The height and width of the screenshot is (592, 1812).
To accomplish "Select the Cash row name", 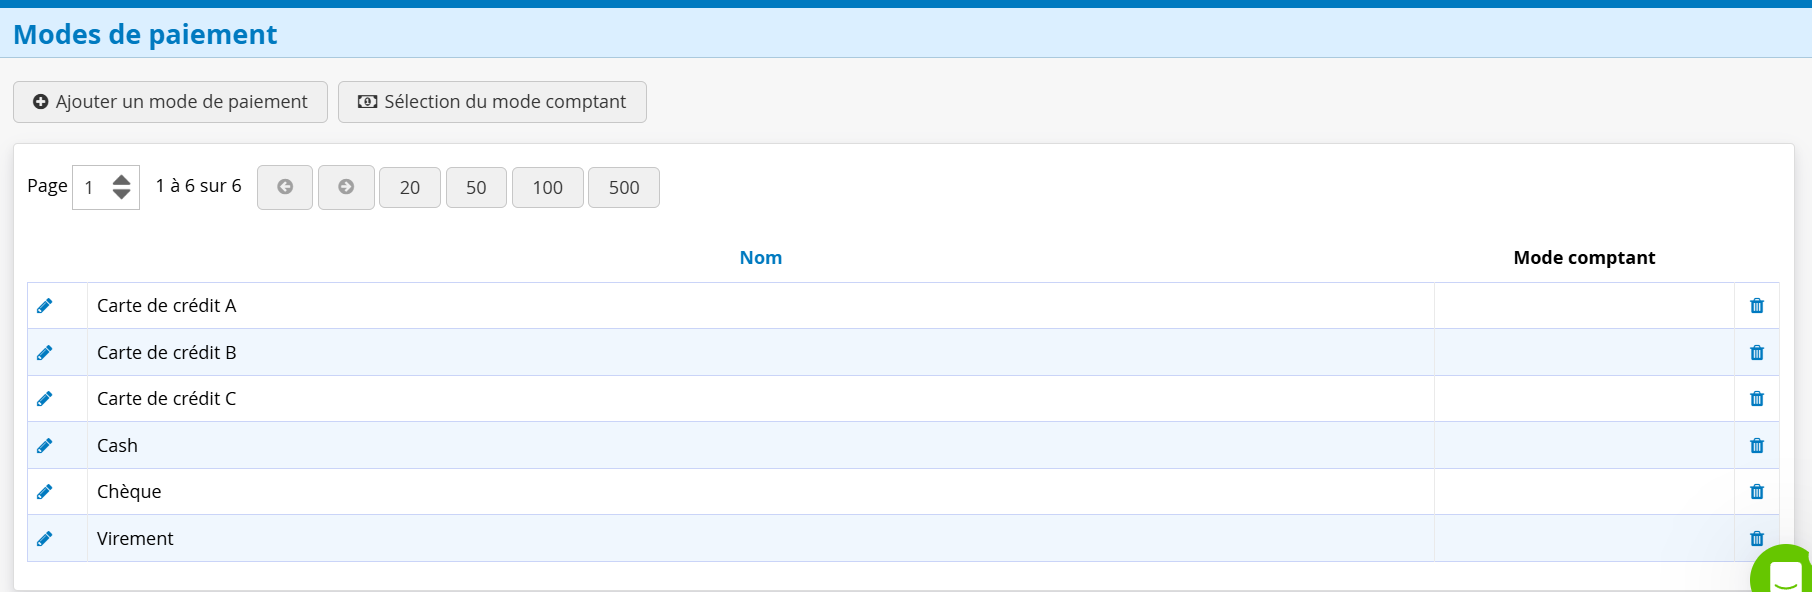I will pyautogui.click(x=117, y=446).
